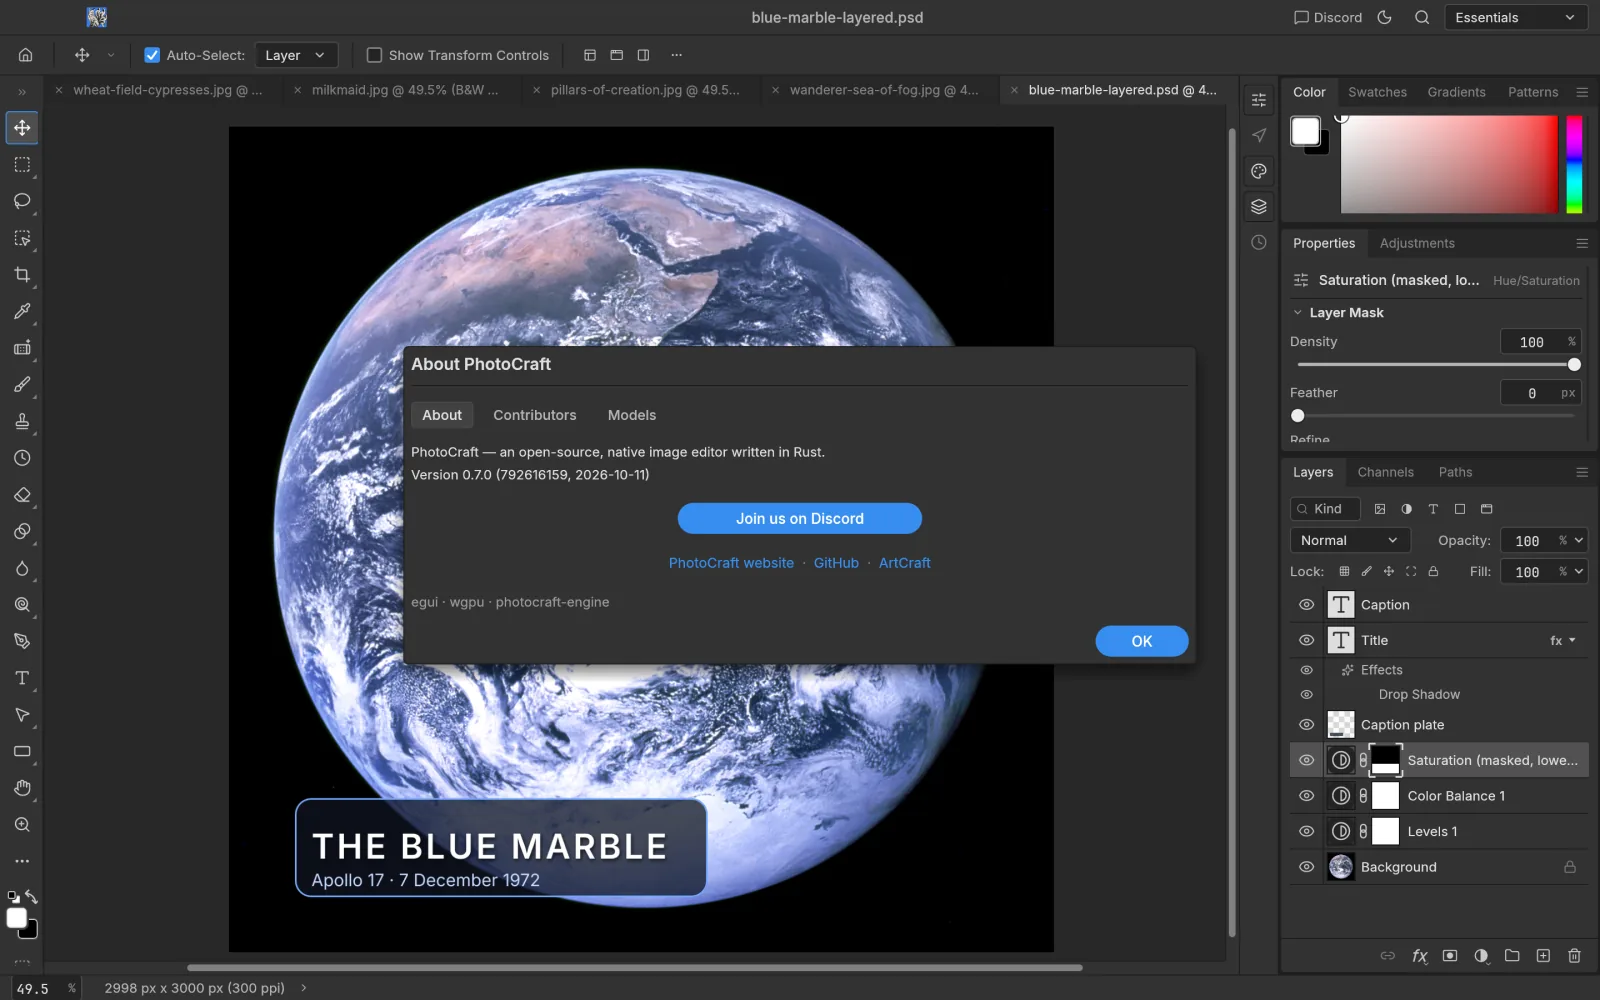The width and height of the screenshot is (1600, 1000).
Task: Switch to the Adjustments tab
Action: point(1417,243)
